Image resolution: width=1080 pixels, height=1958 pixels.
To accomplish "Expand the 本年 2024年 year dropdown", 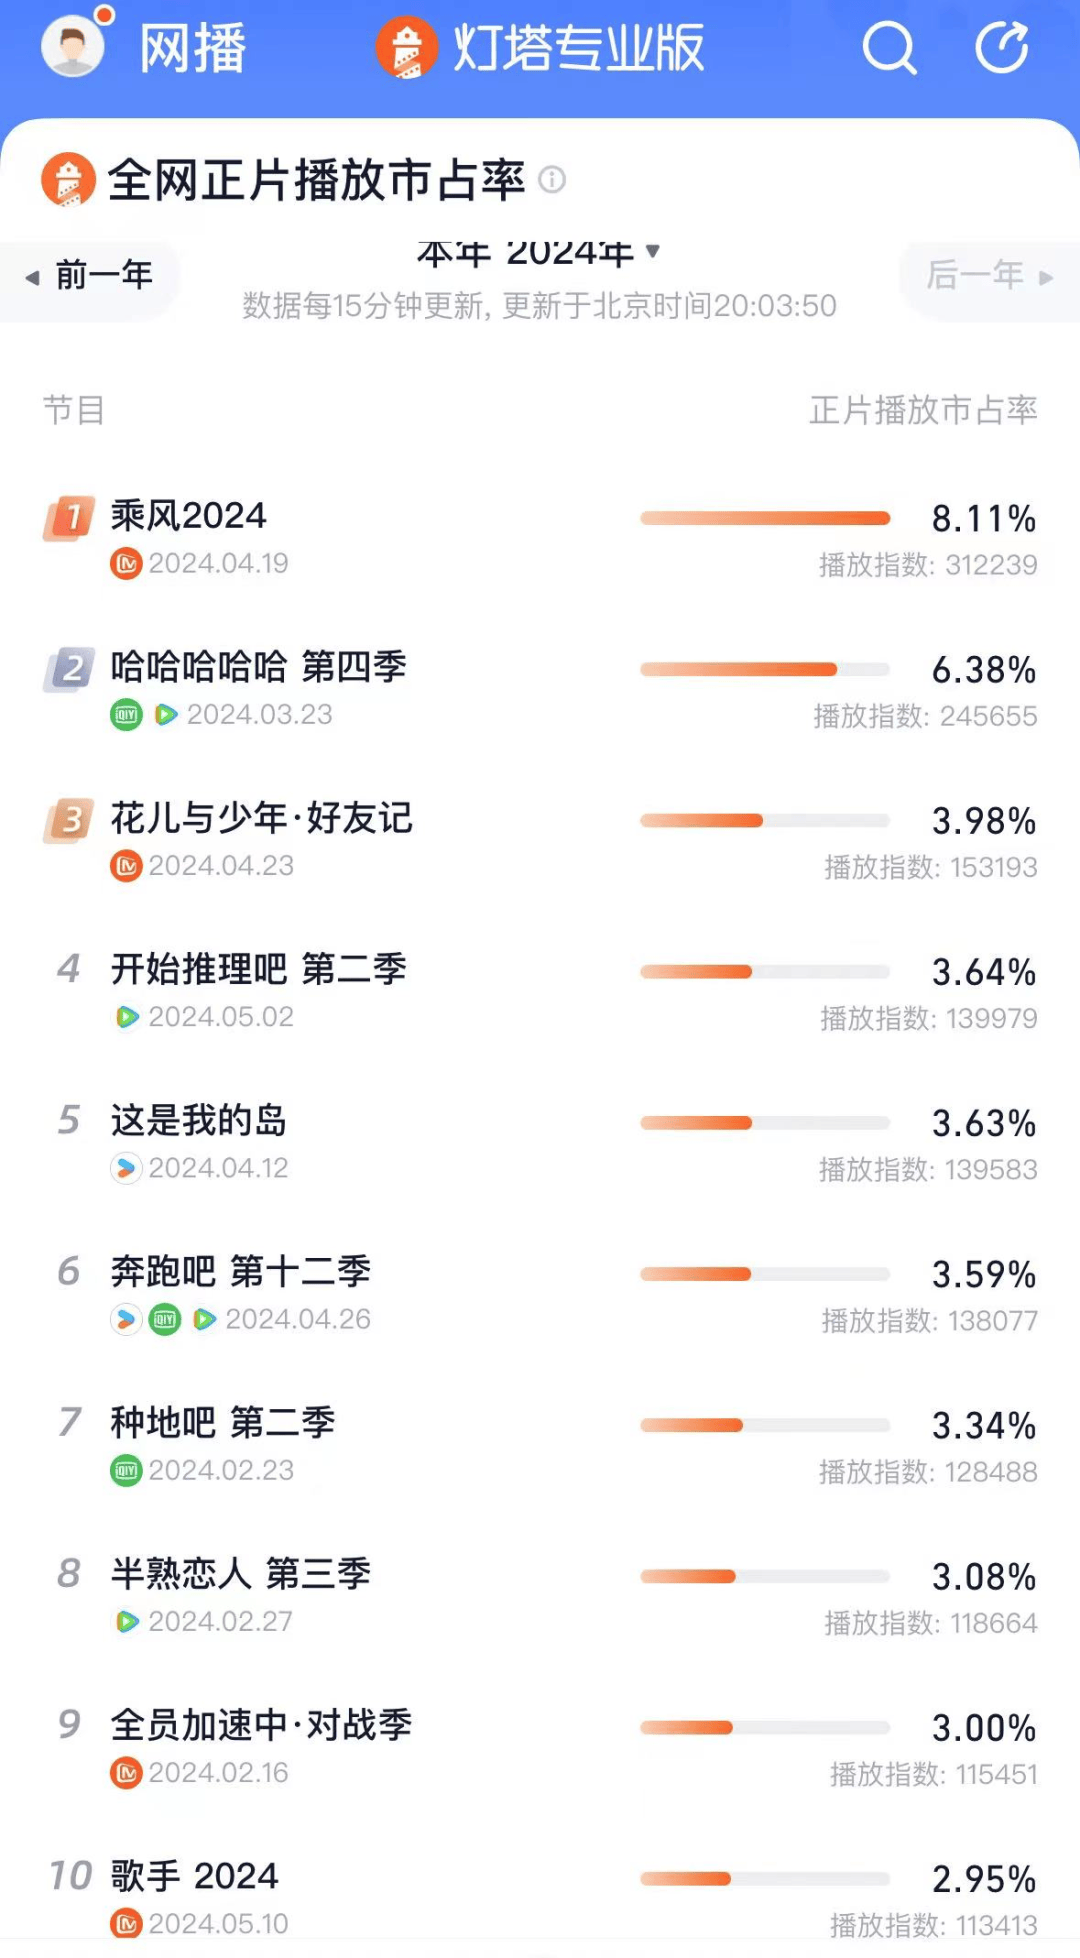I will click(538, 254).
